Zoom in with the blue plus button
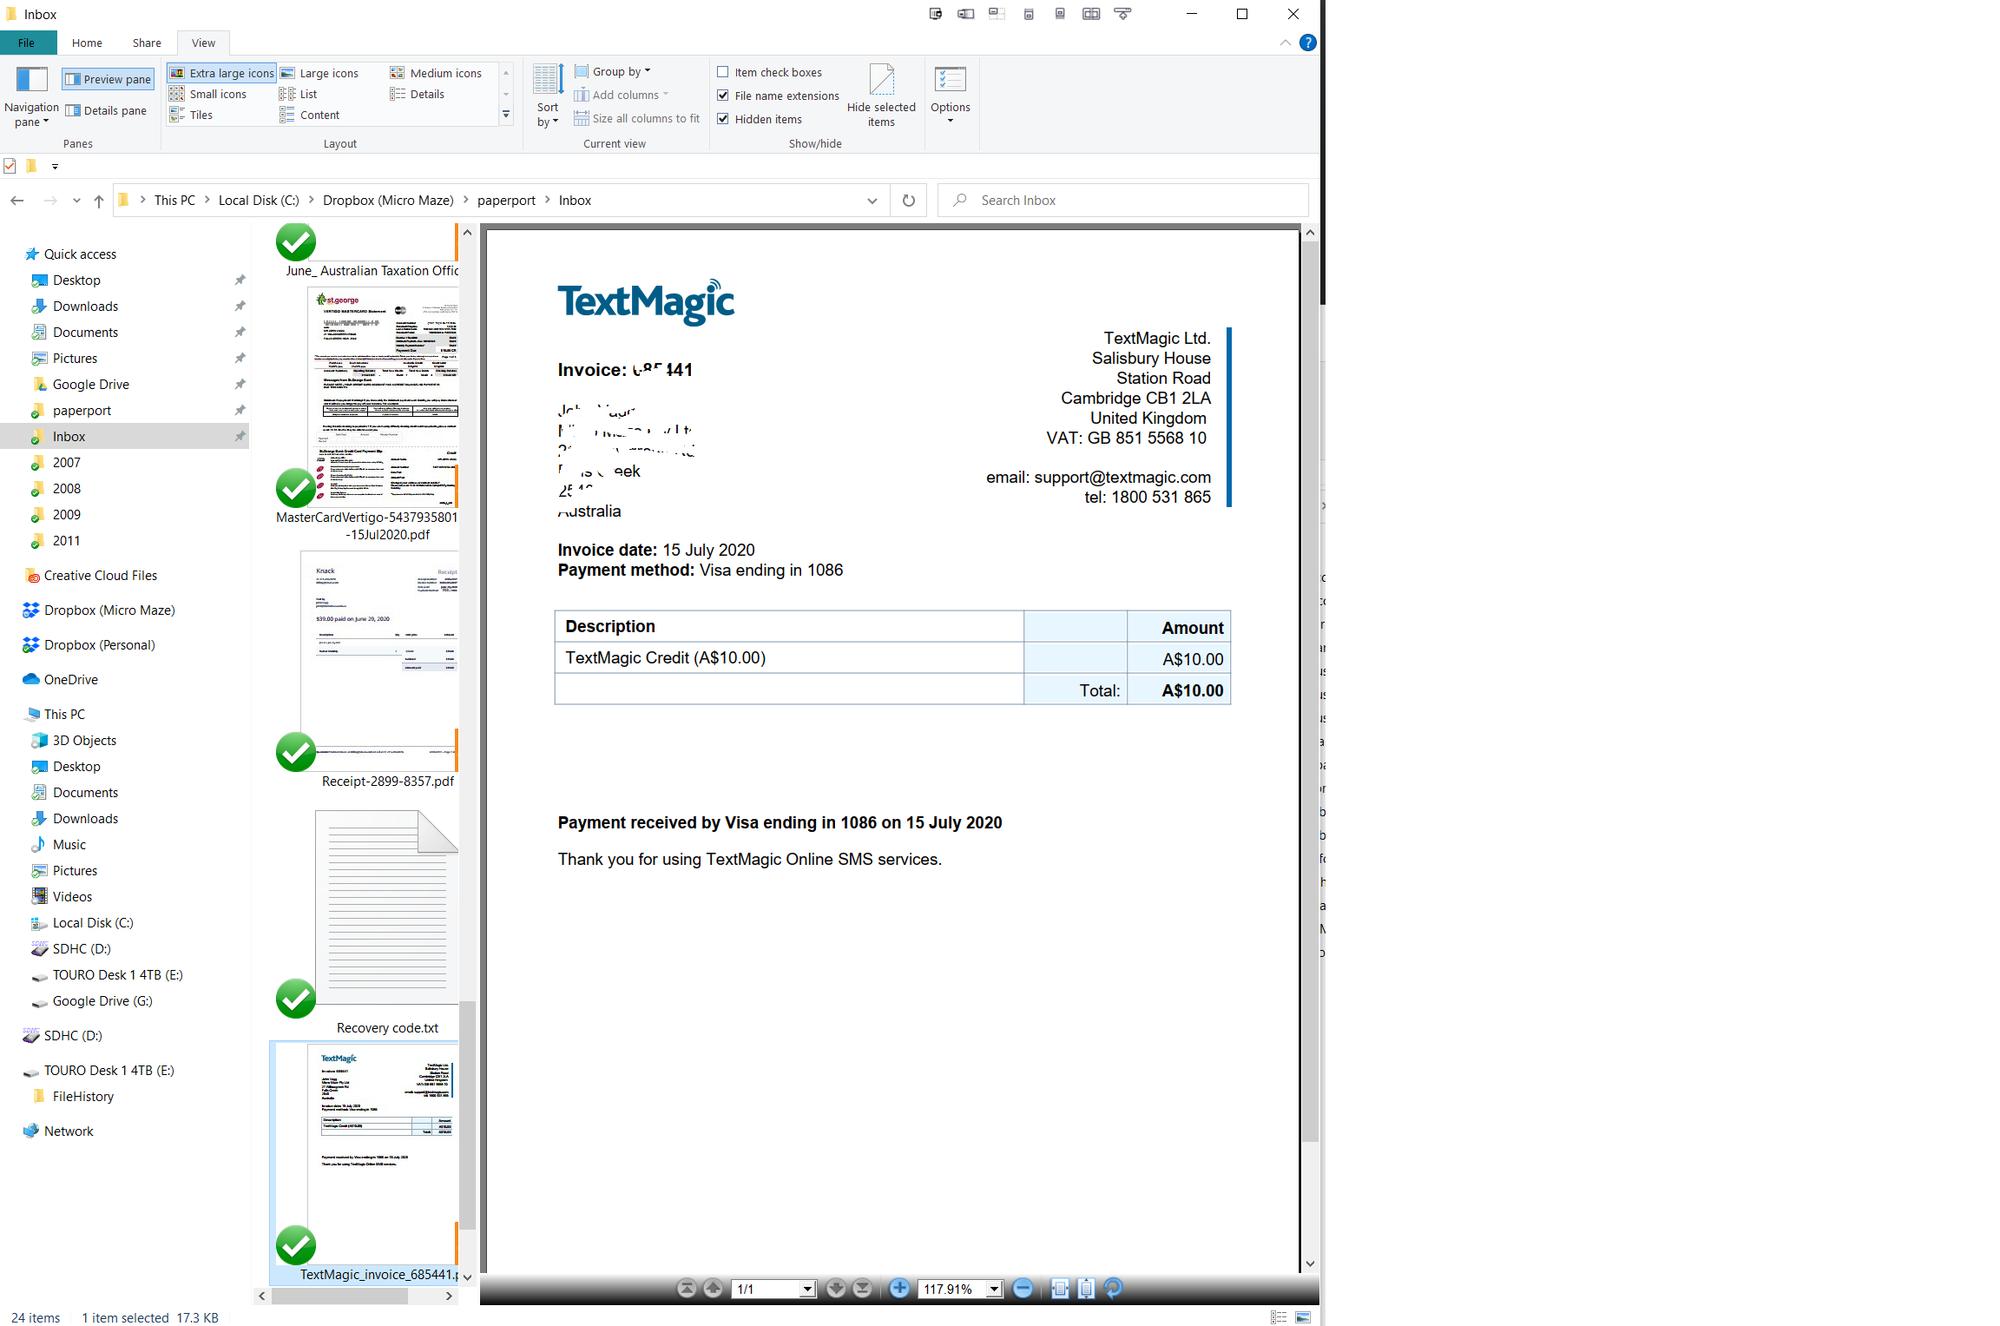Viewport: 2000px width, 1326px height. (x=899, y=1288)
